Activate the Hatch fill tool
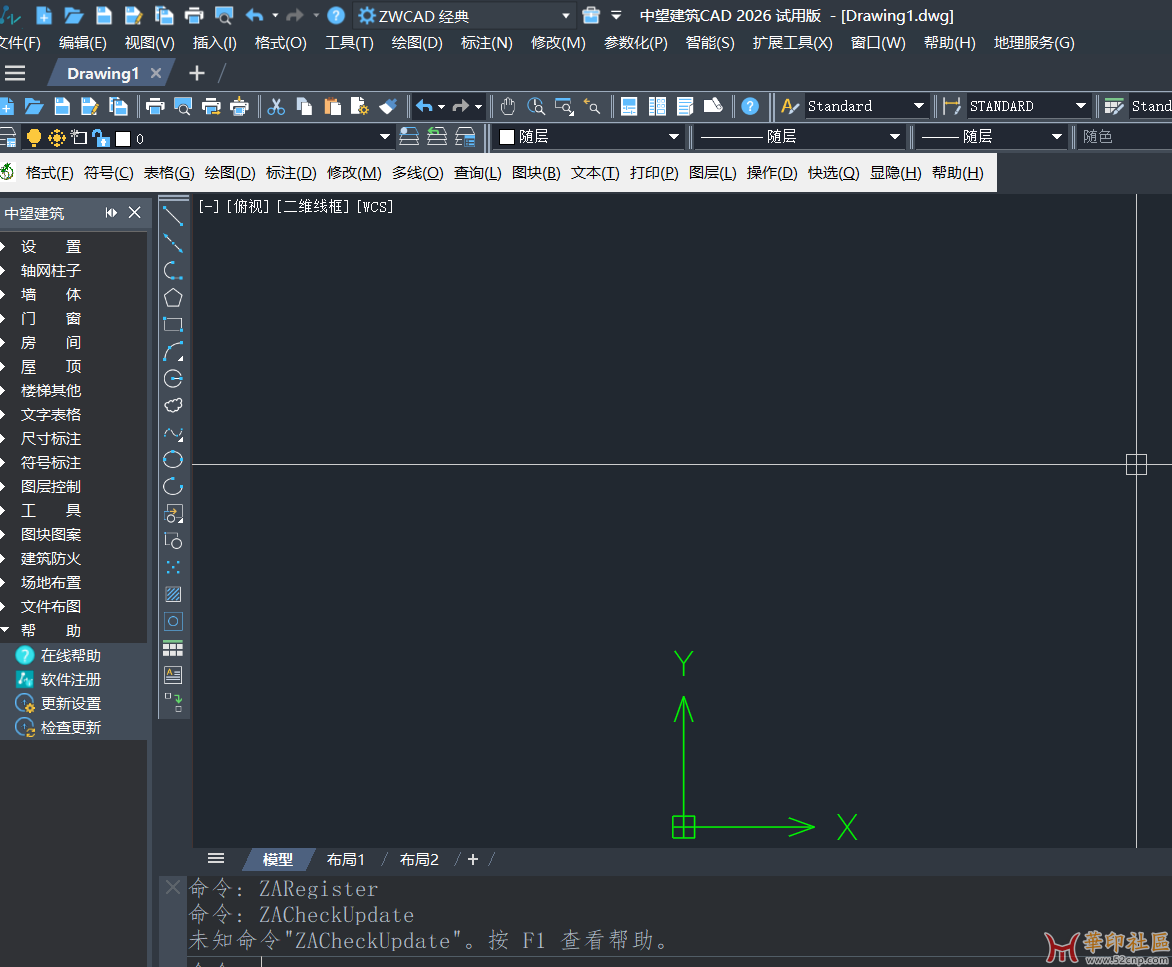The height and width of the screenshot is (967, 1172). click(173, 594)
